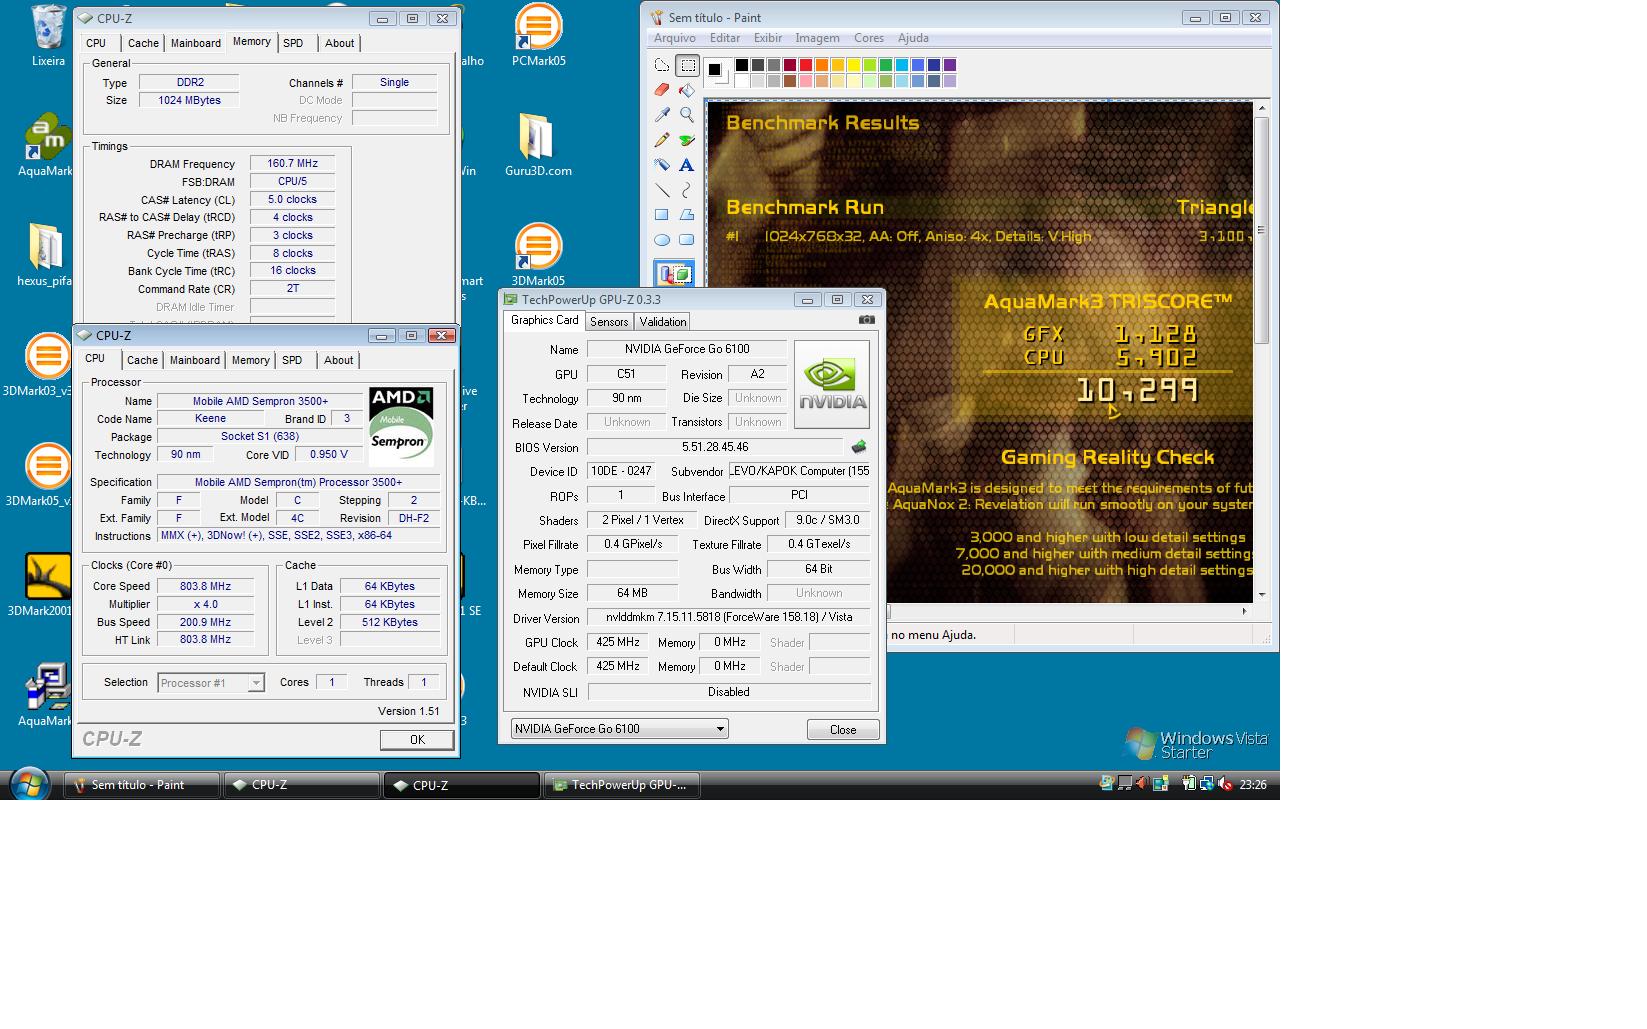Switch to Sensors tab in GPU-Z
This screenshot has height=1029, width=1647.
609,321
